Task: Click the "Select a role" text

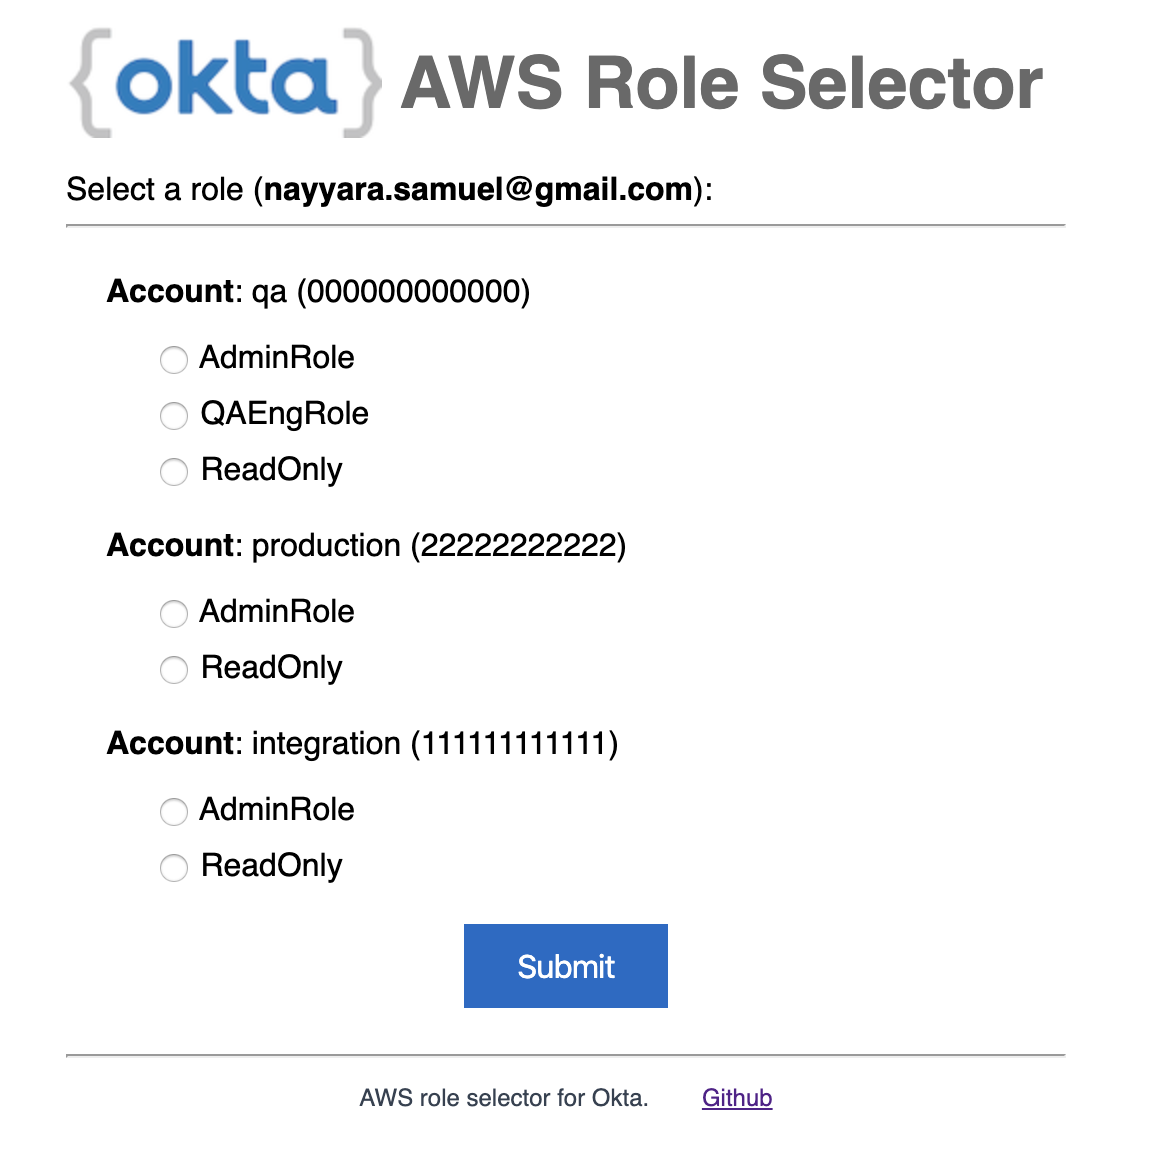Action: pyautogui.click(x=155, y=189)
